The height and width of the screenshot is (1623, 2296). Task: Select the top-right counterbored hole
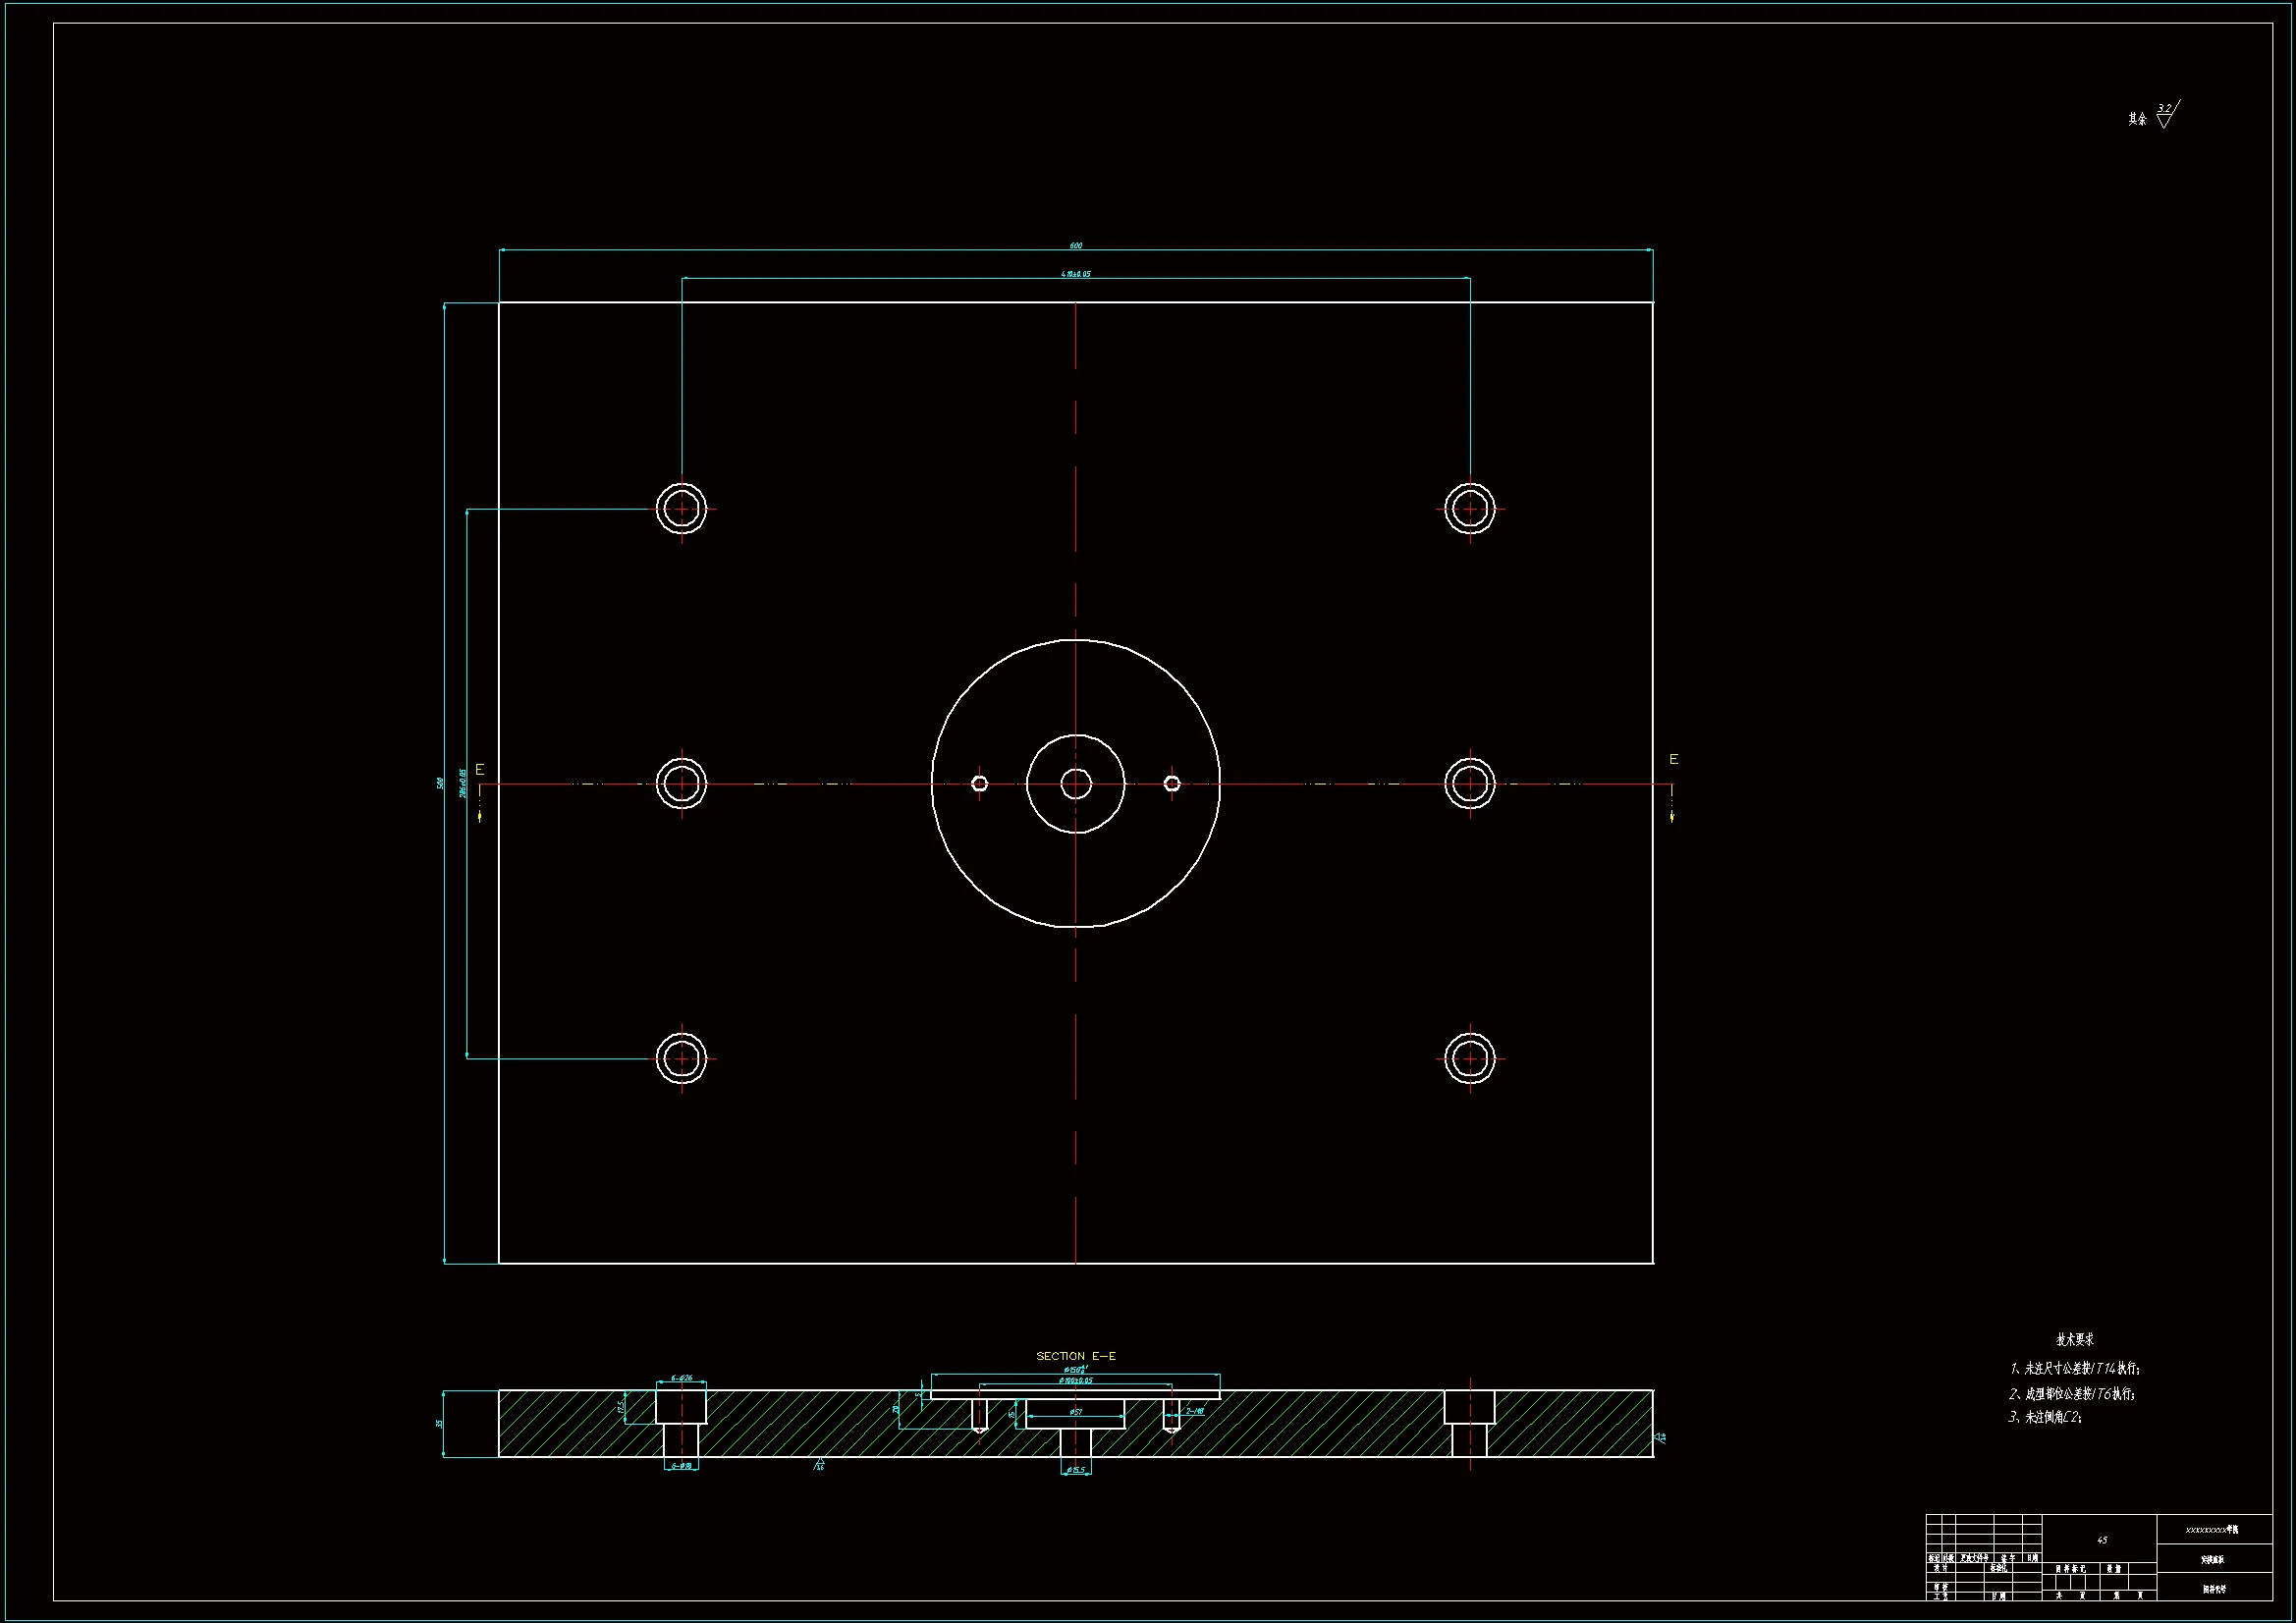click(1469, 509)
